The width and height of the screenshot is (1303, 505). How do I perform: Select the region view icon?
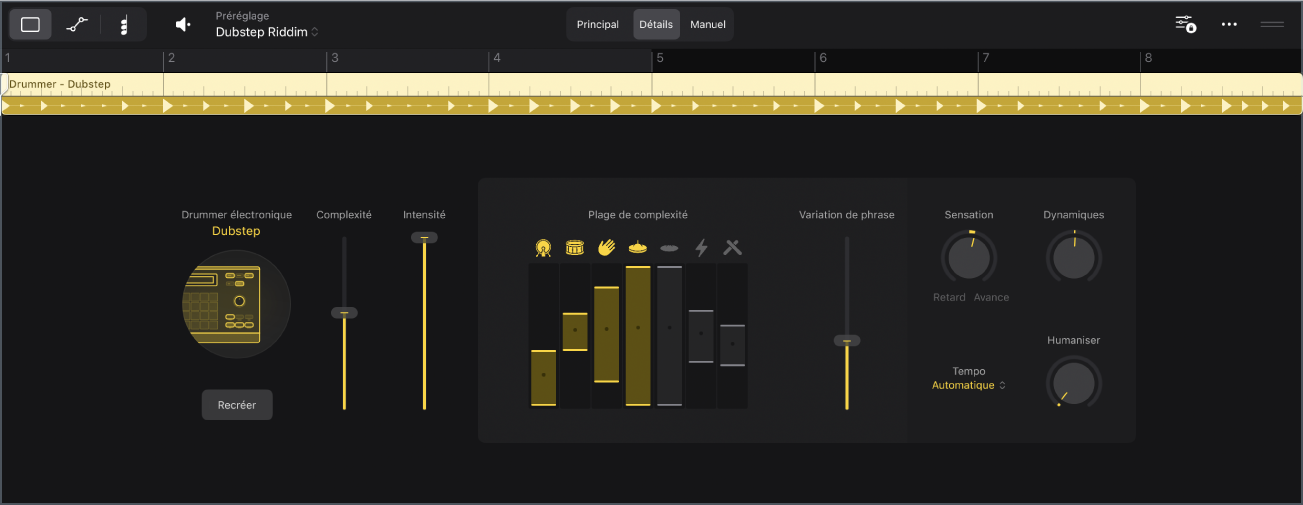[x=30, y=25]
